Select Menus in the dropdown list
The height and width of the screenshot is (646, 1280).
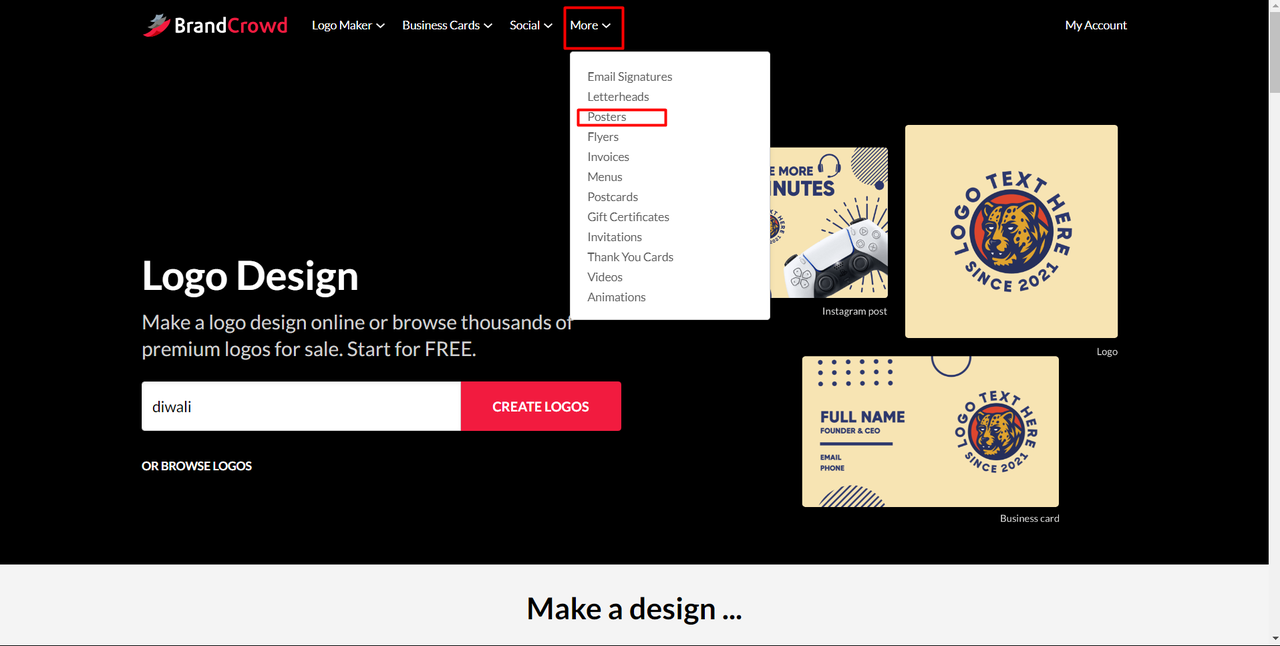(605, 177)
